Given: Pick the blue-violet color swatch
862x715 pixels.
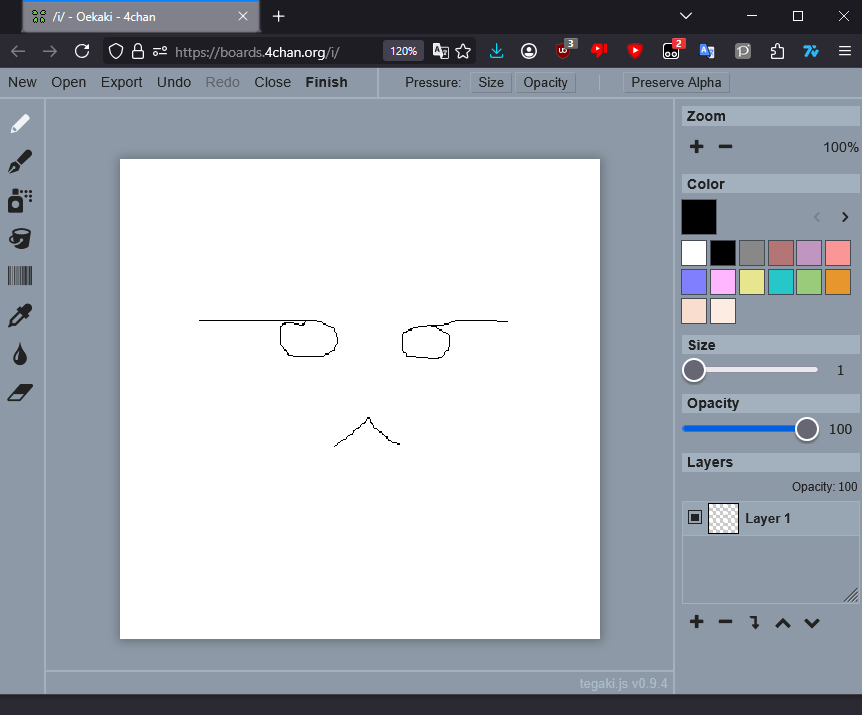Looking at the screenshot, I should point(694,282).
